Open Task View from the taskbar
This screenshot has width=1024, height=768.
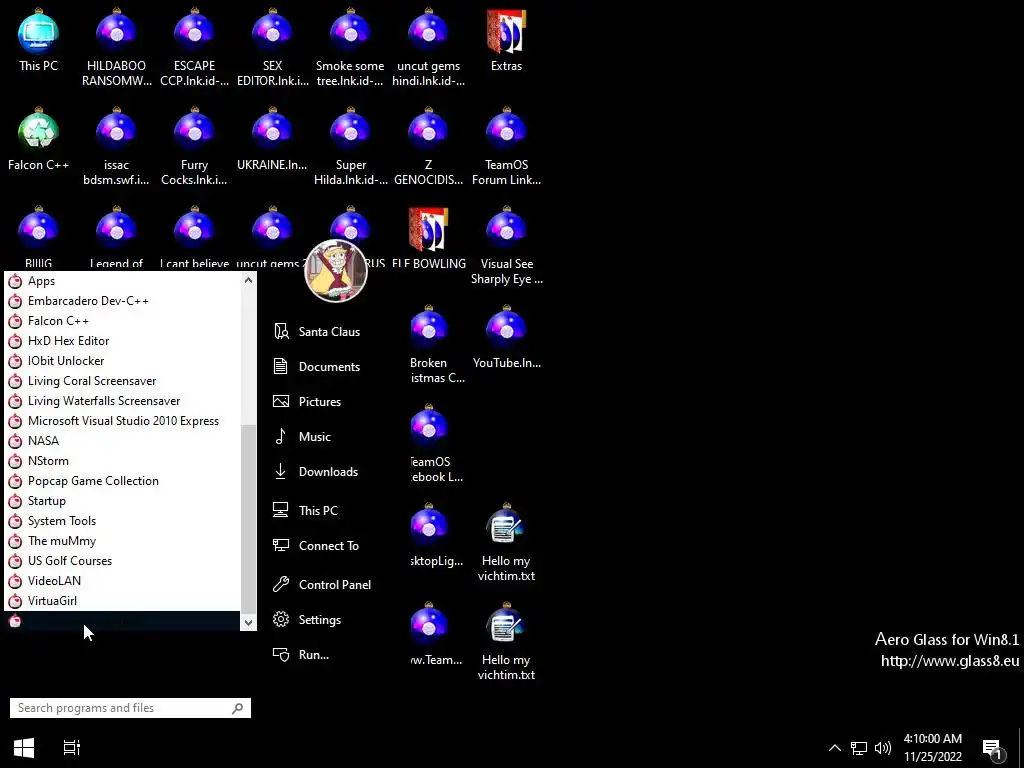pos(71,747)
